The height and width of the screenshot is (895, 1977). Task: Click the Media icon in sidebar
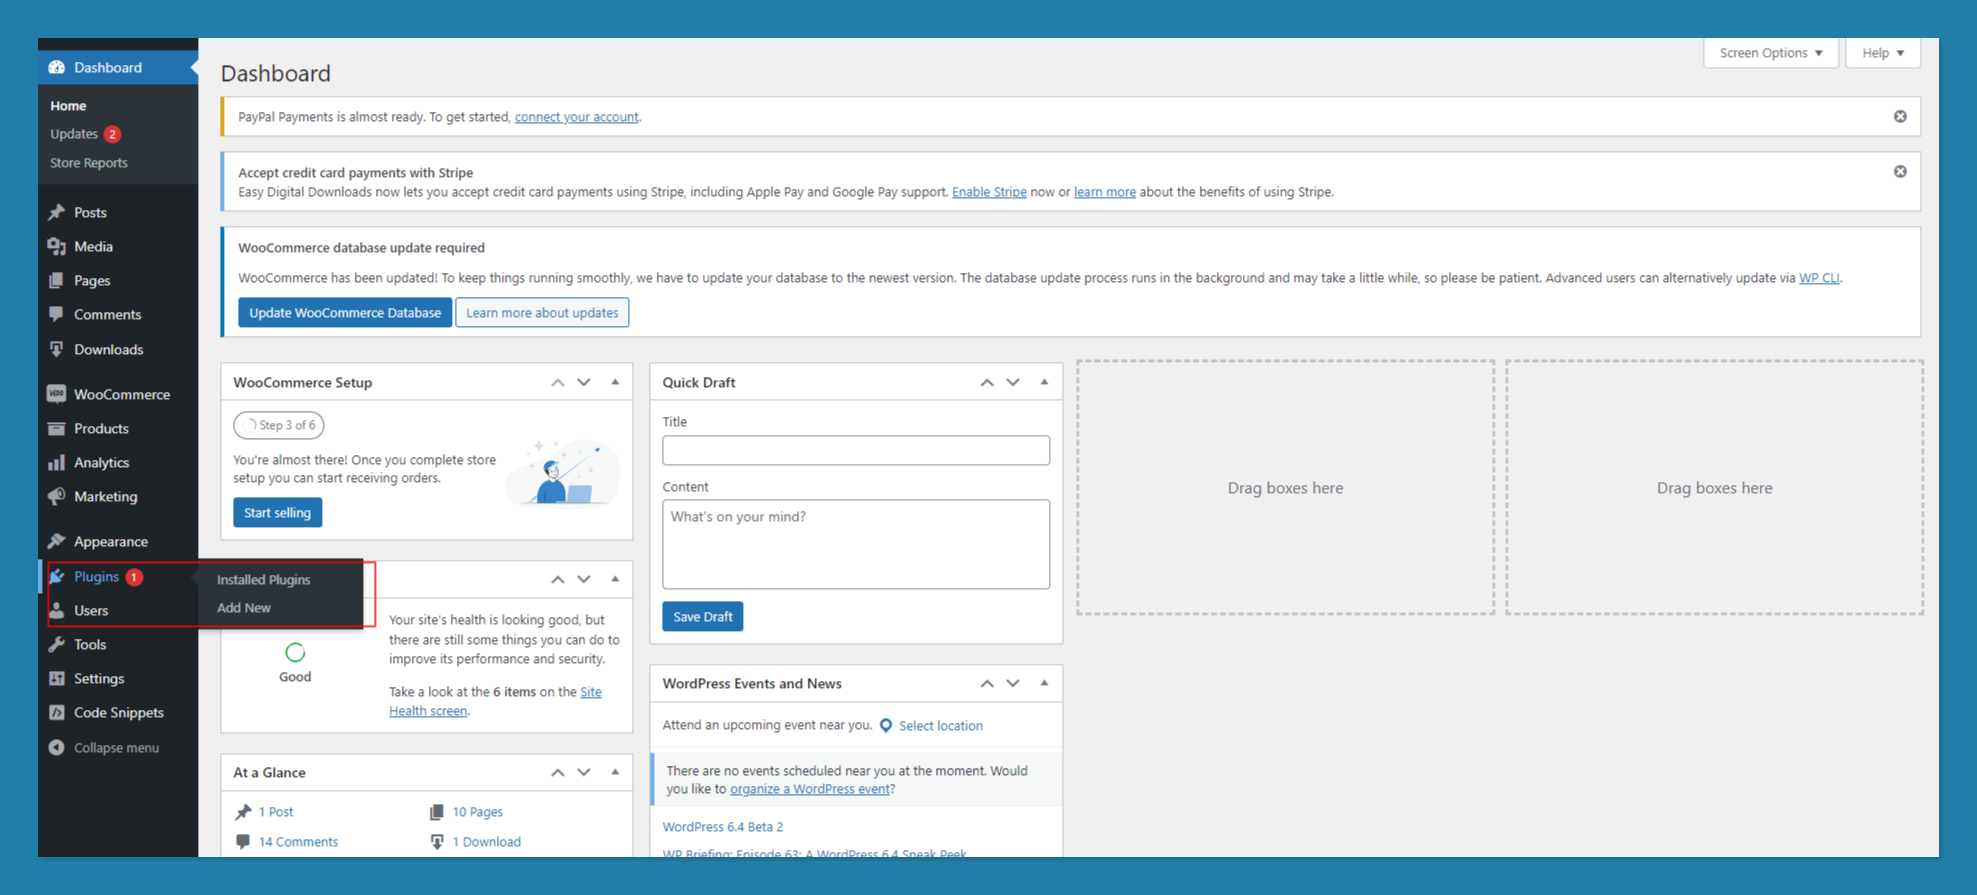57,246
